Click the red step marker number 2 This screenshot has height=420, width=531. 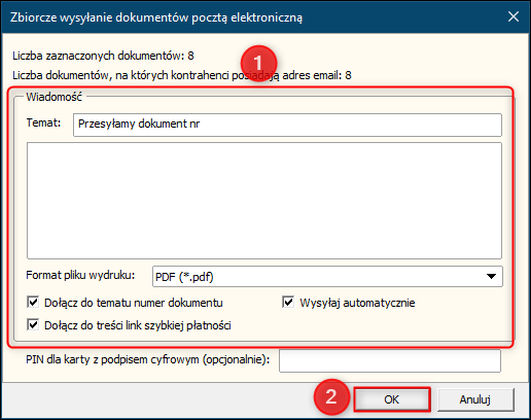click(331, 397)
